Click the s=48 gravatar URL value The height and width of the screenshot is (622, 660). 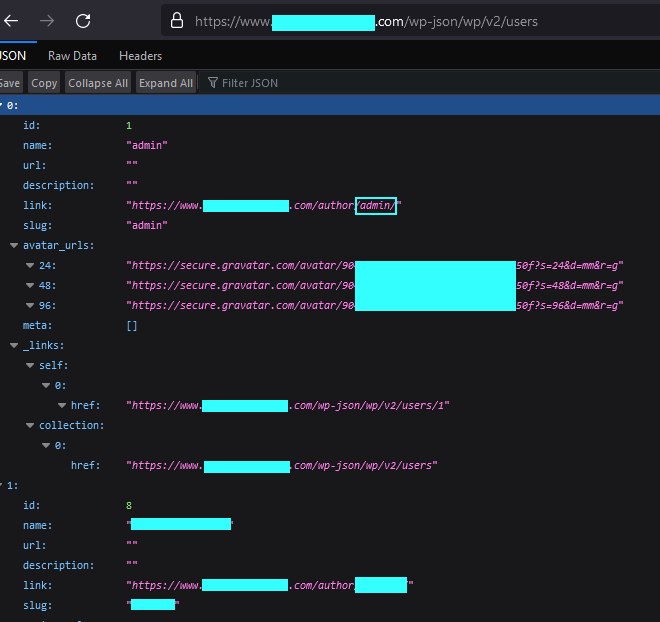(x=375, y=285)
